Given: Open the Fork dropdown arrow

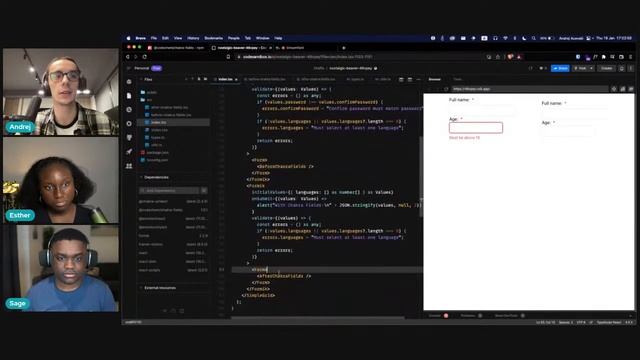Looking at the screenshot, I should point(591,68).
